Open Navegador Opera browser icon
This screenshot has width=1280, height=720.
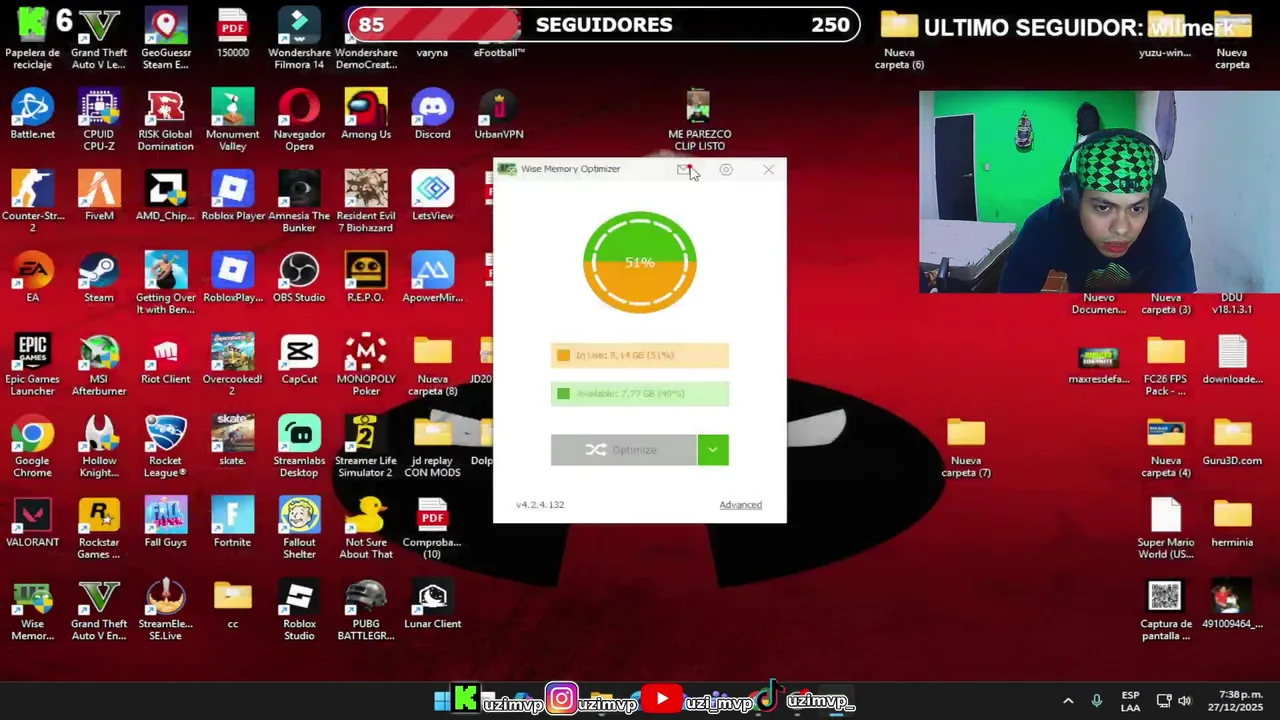(299, 121)
